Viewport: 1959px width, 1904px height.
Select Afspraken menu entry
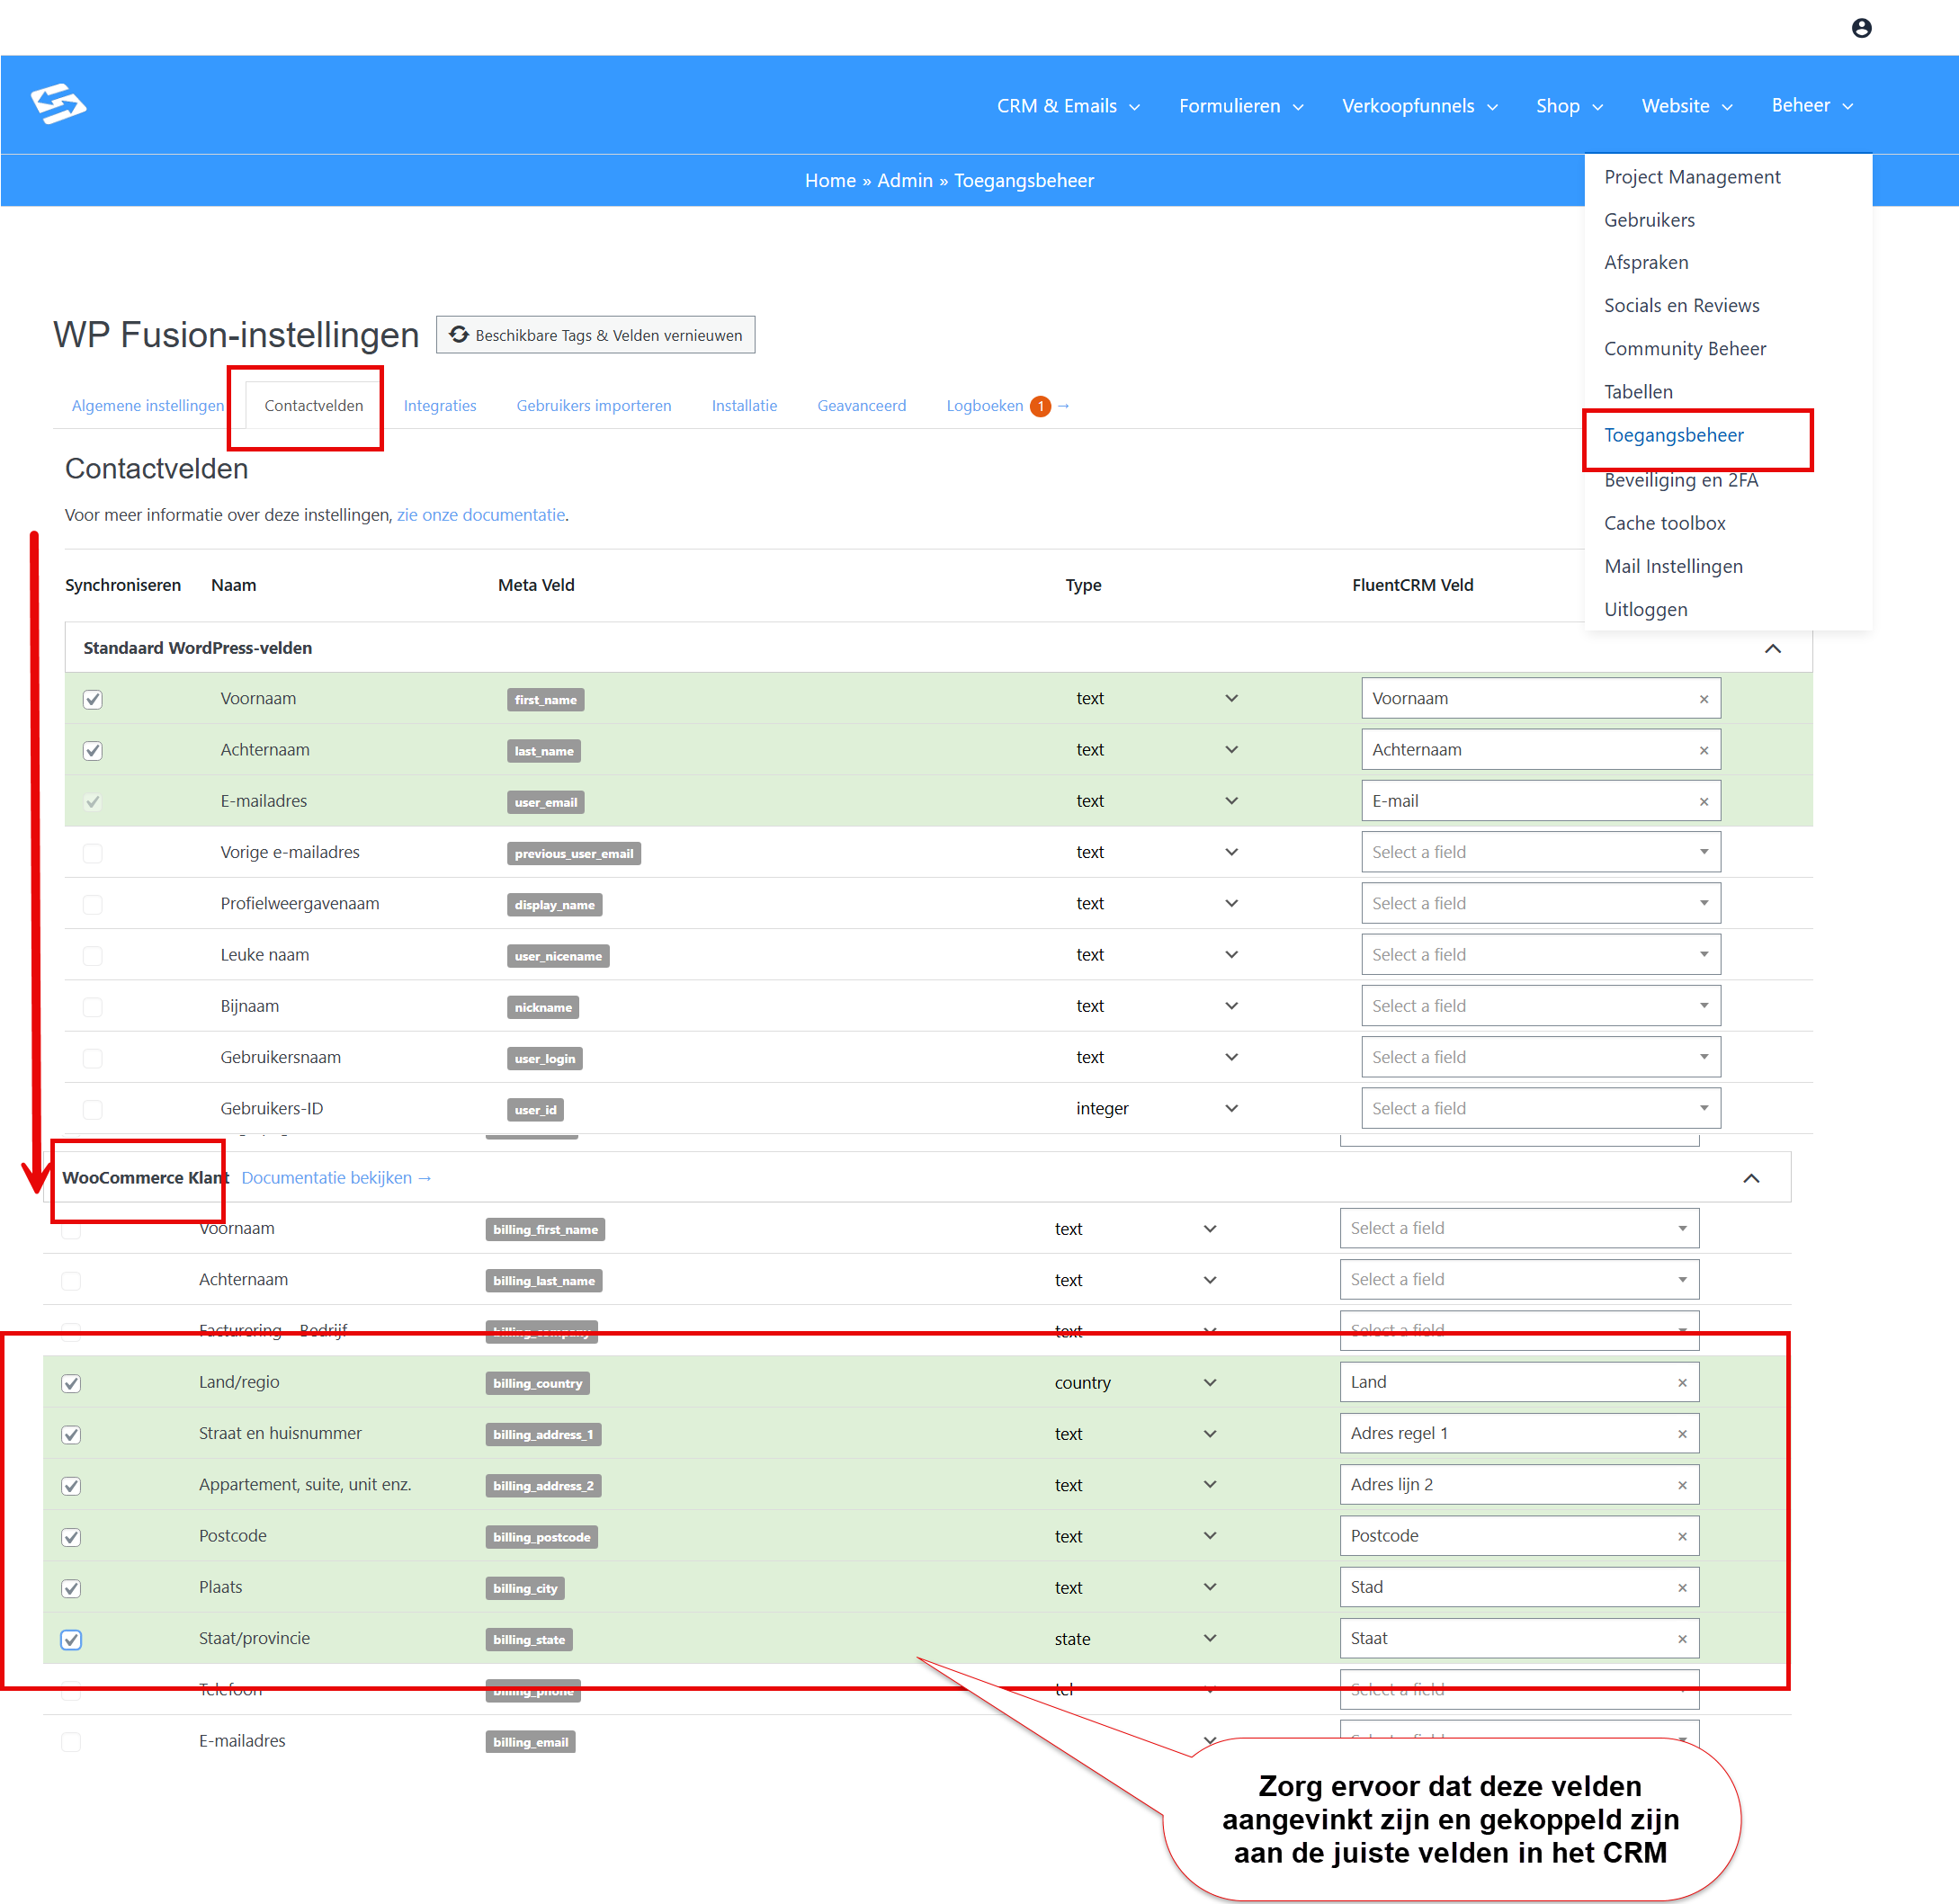click(1646, 262)
